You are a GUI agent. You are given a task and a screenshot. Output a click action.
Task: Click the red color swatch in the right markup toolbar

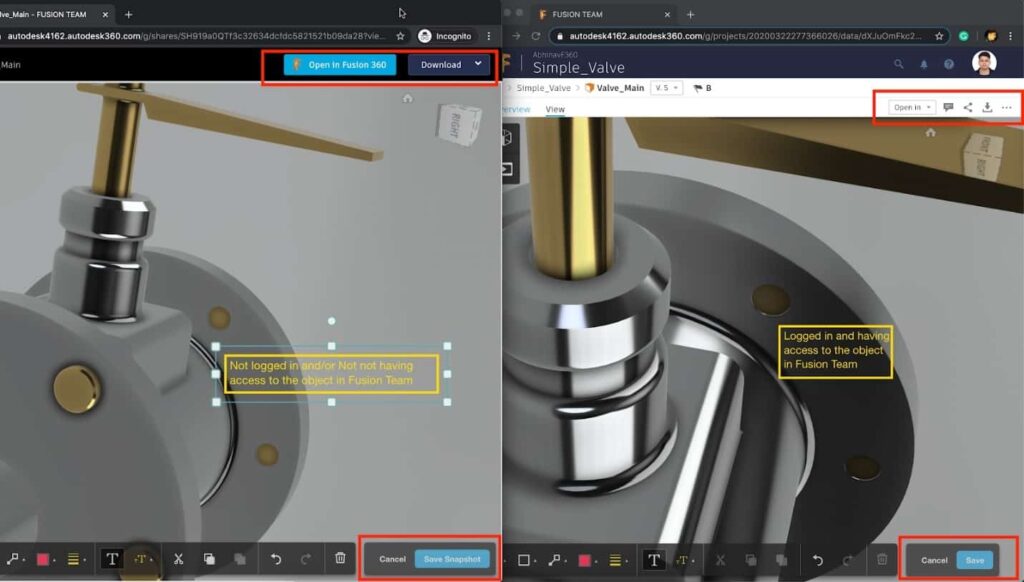(x=584, y=559)
